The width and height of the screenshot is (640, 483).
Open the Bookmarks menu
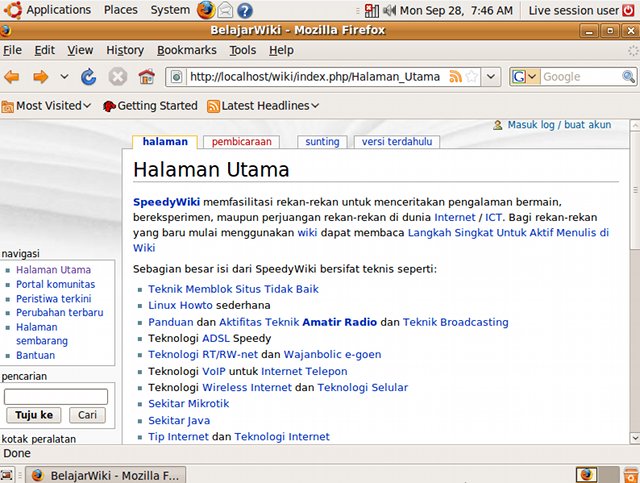[187, 50]
